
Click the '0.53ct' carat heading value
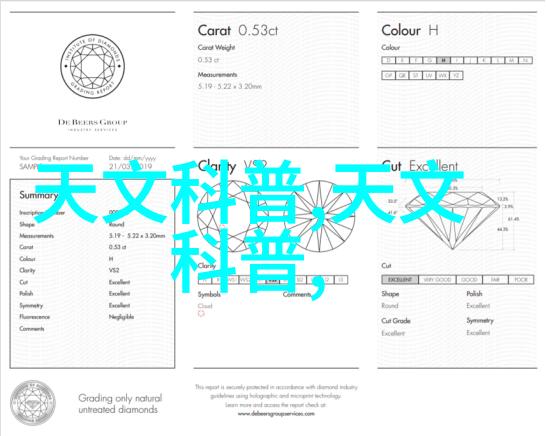point(258,31)
